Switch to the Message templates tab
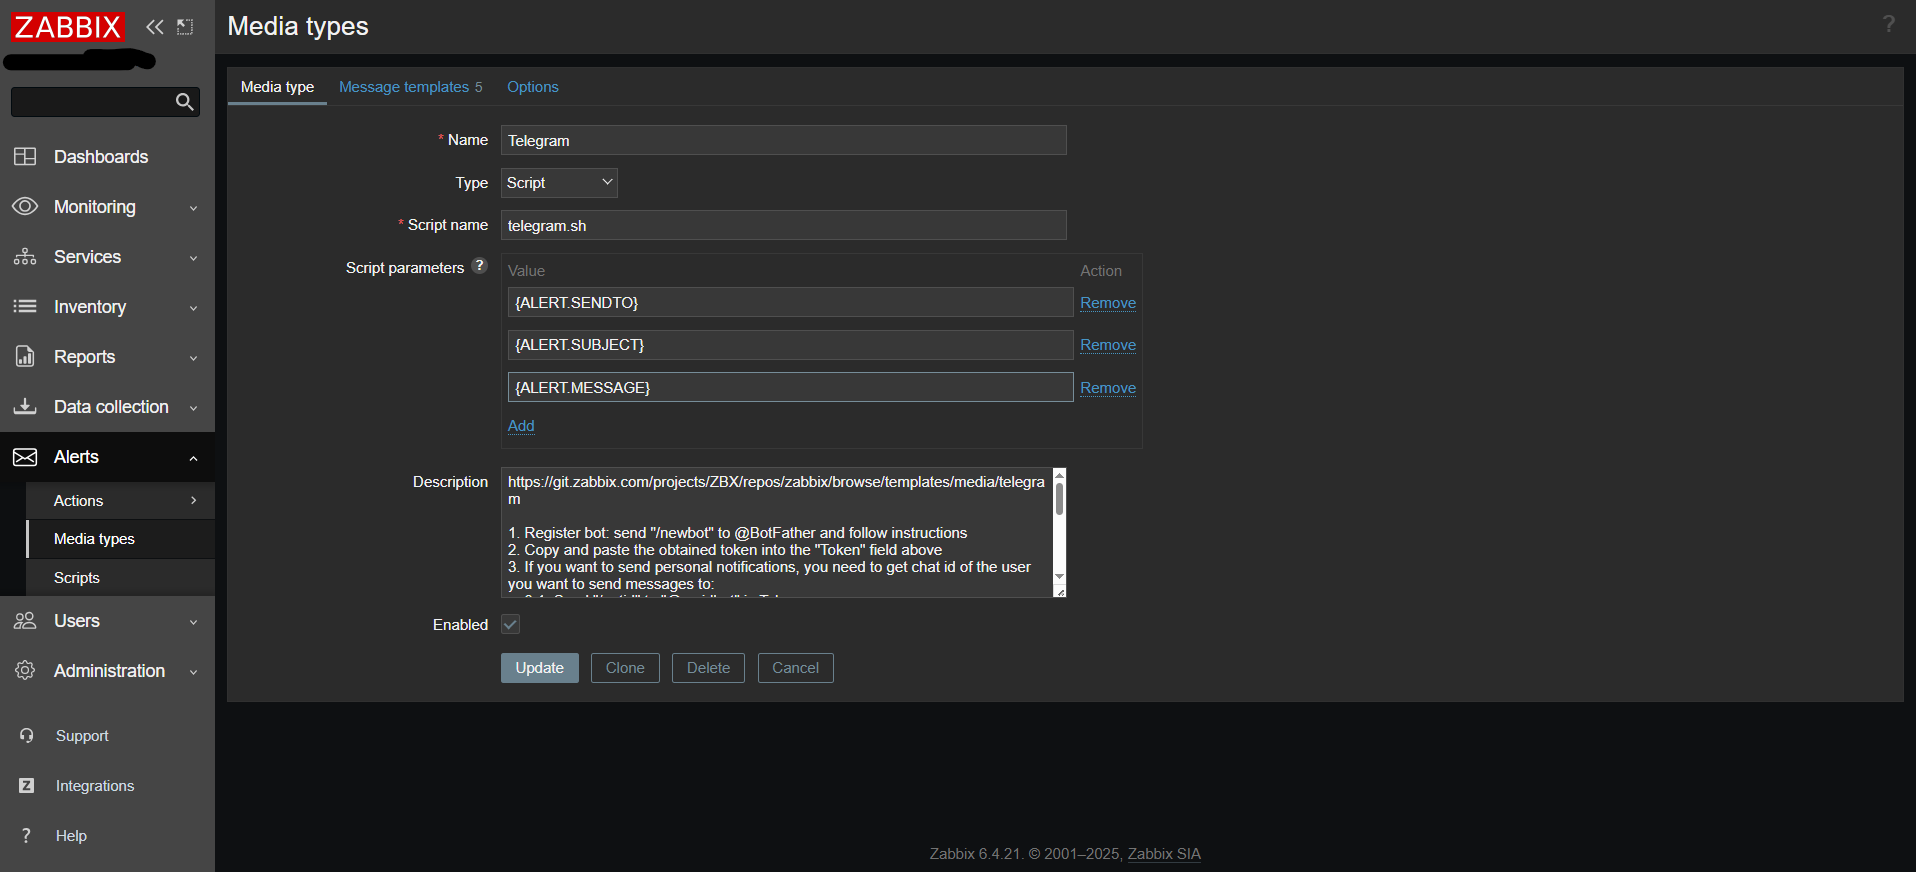Image resolution: width=1916 pixels, height=872 pixels. [x=410, y=87]
